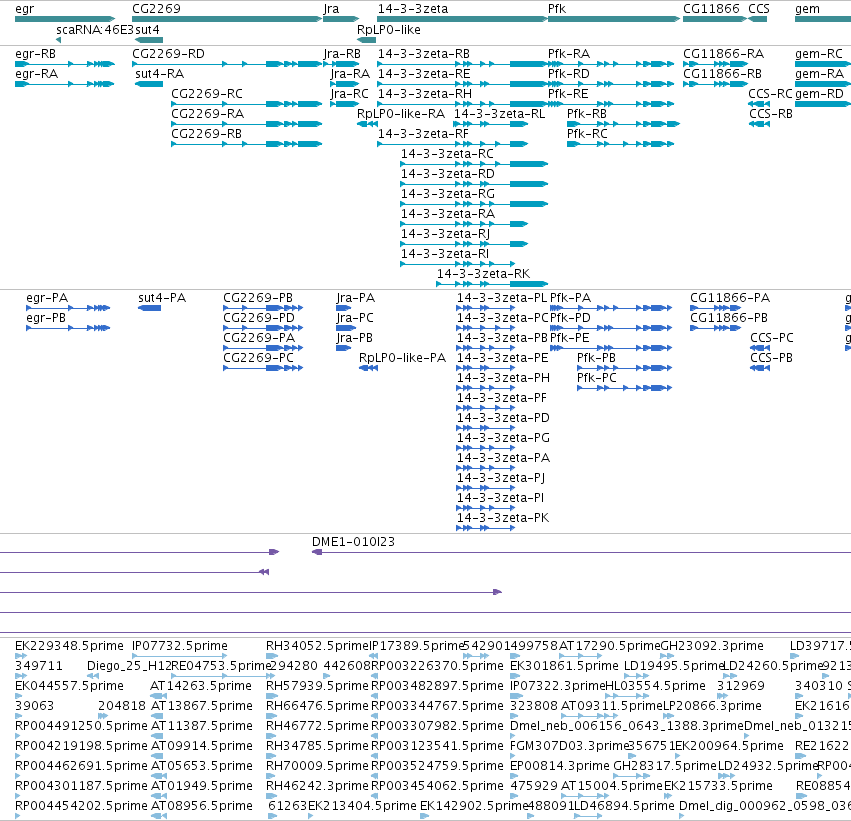Open the AT14263.5prime EST
Image resolution: width=851 pixels, height=821 pixels.
158,696
